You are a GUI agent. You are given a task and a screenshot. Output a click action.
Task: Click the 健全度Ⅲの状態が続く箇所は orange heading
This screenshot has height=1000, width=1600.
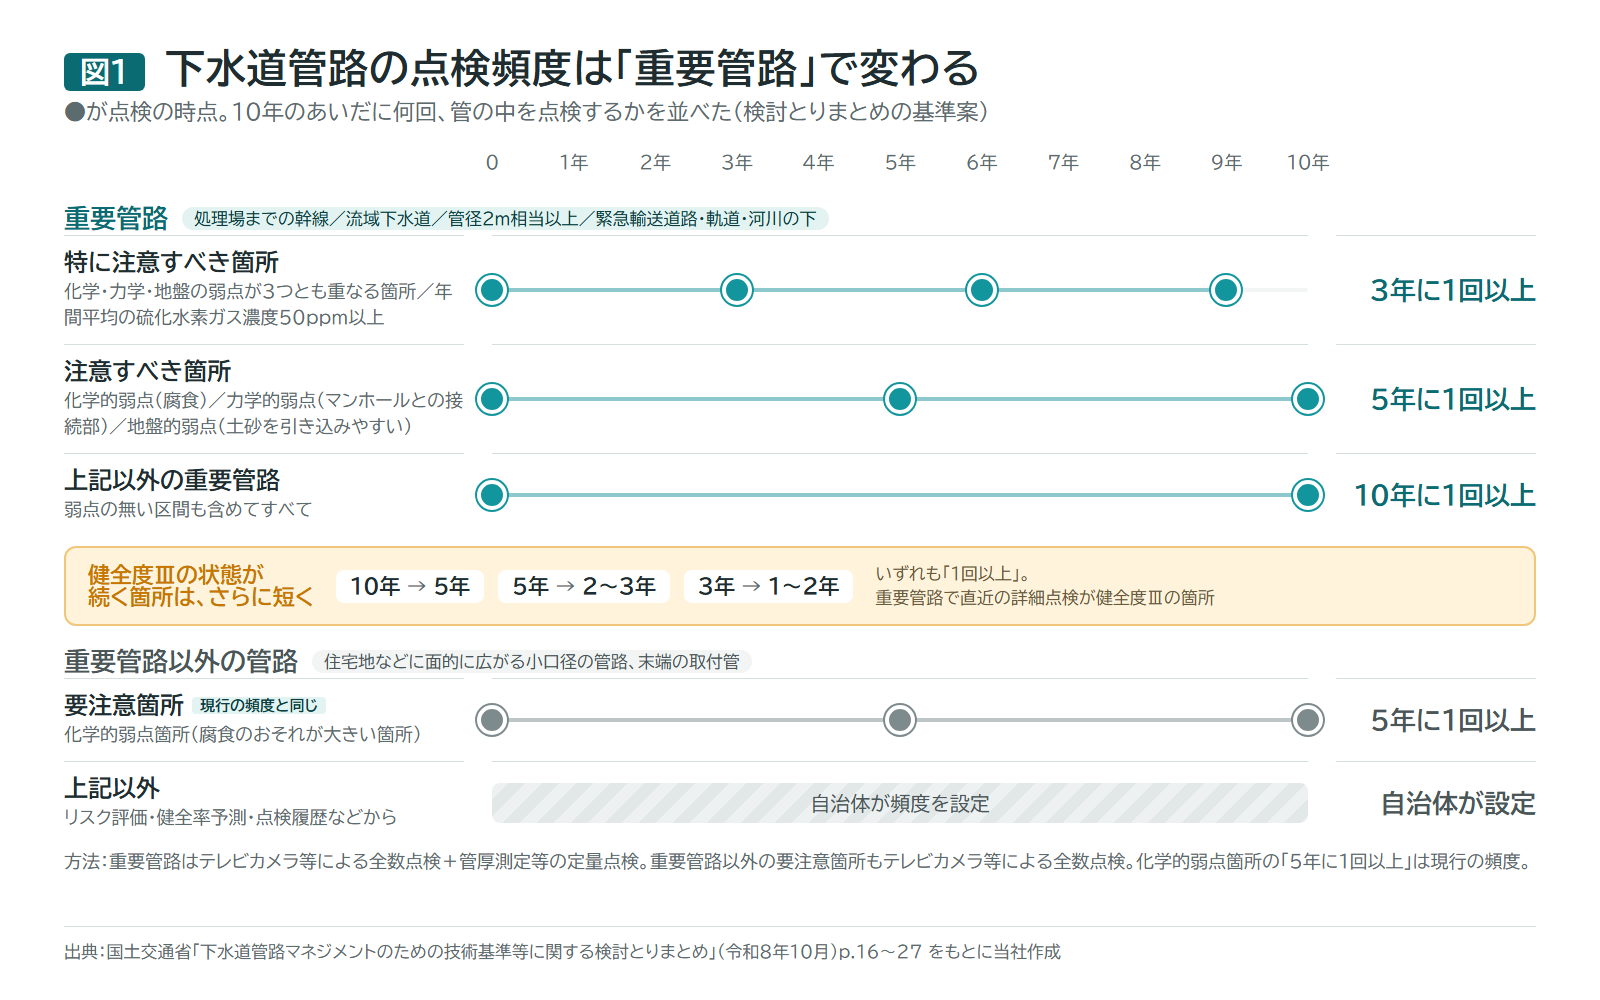click(201, 586)
